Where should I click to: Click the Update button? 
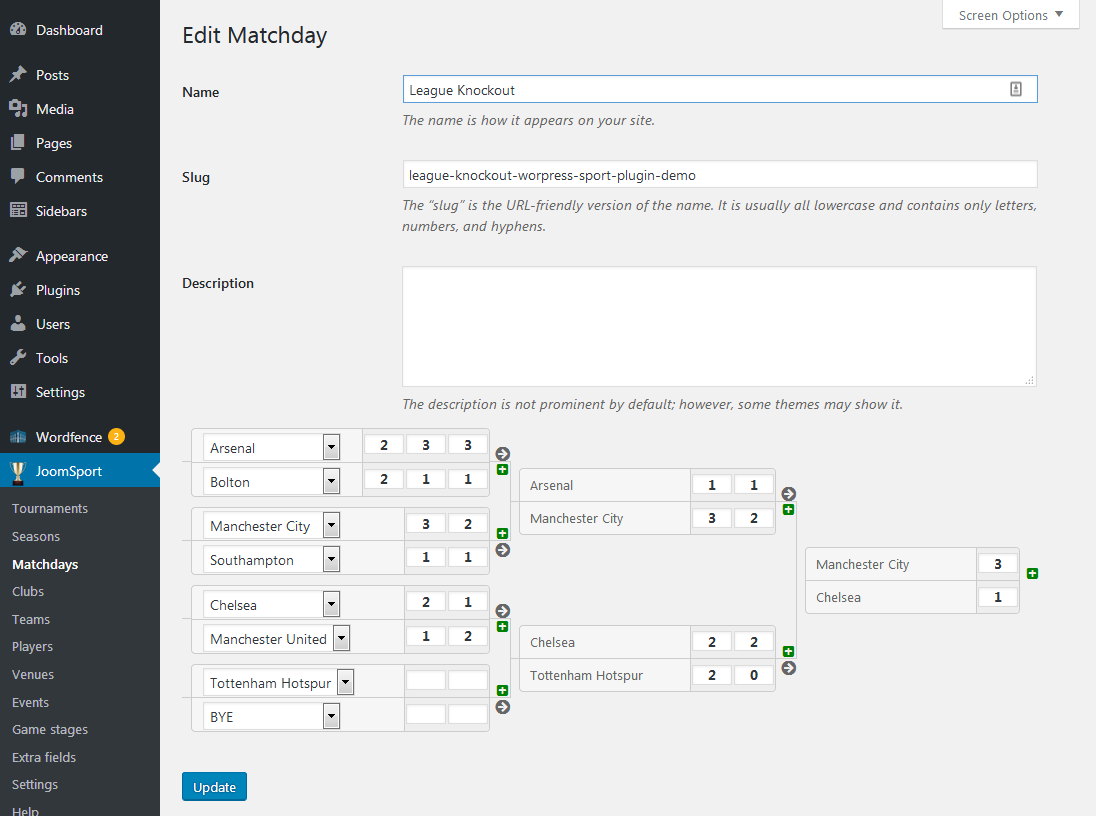tap(214, 787)
